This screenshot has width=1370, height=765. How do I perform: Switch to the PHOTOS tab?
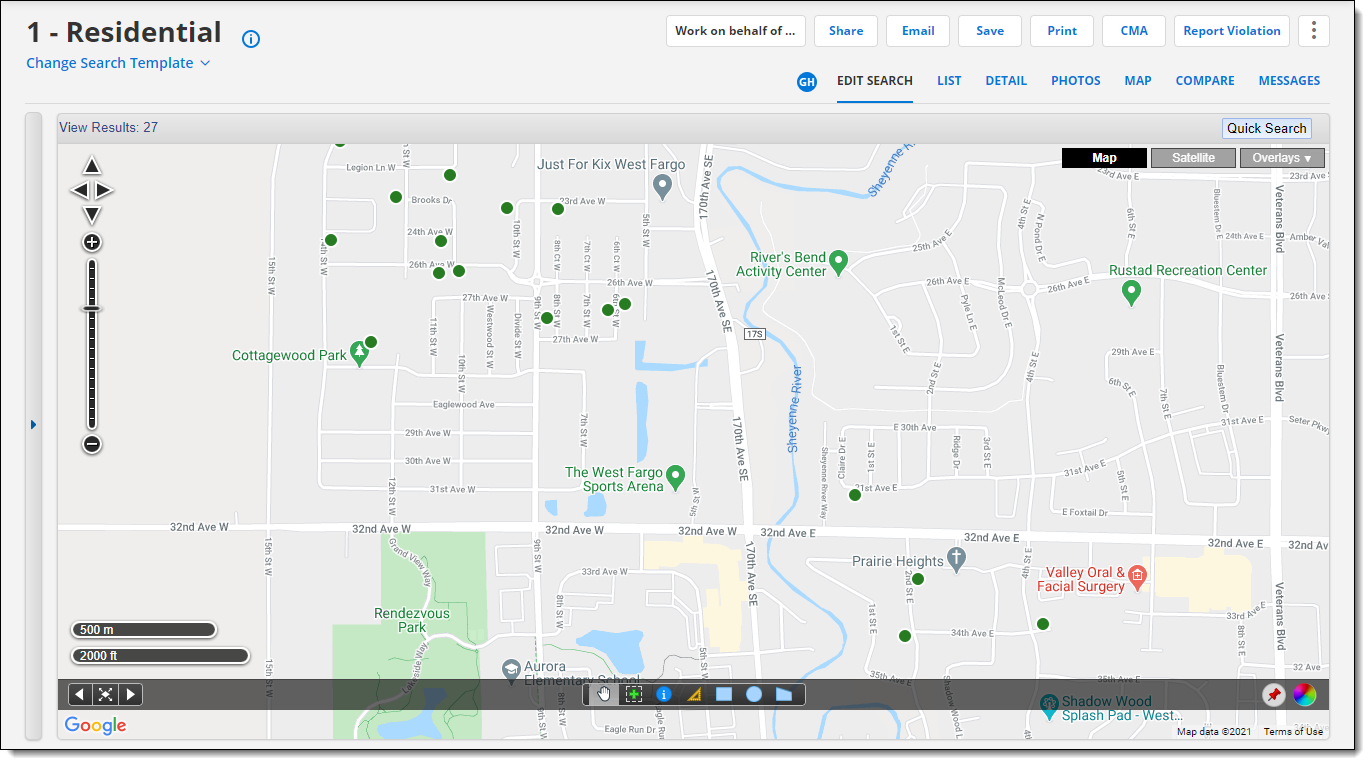coord(1076,81)
